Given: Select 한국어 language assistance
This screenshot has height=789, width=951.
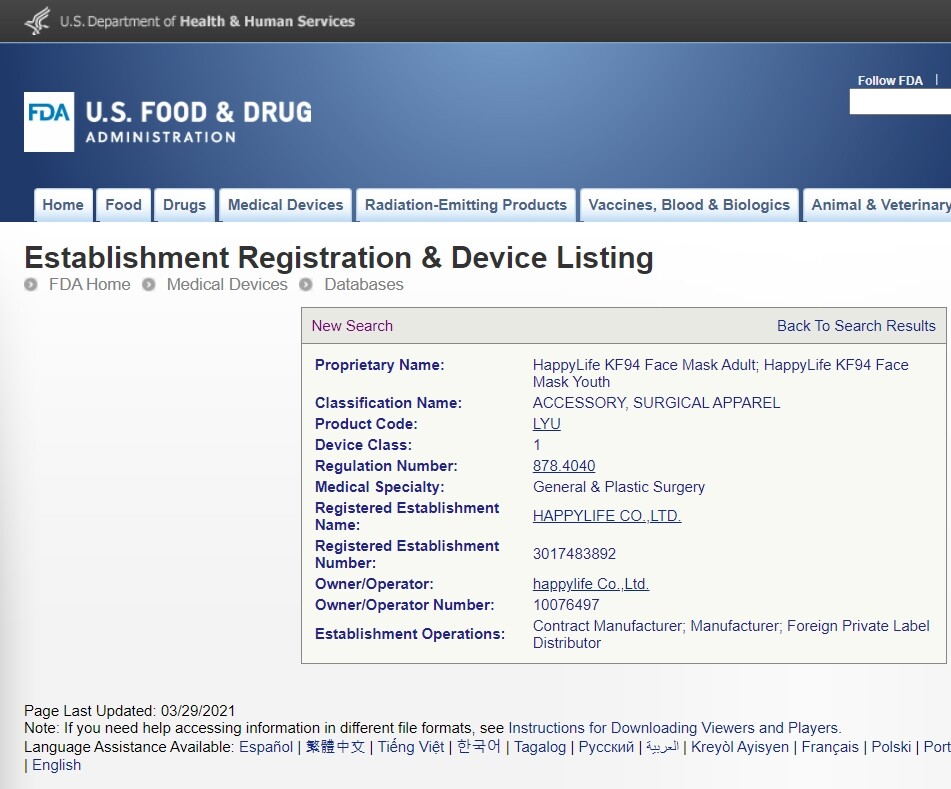Looking at the screenshot, I should pyautogui.click(x=479, y=747).
